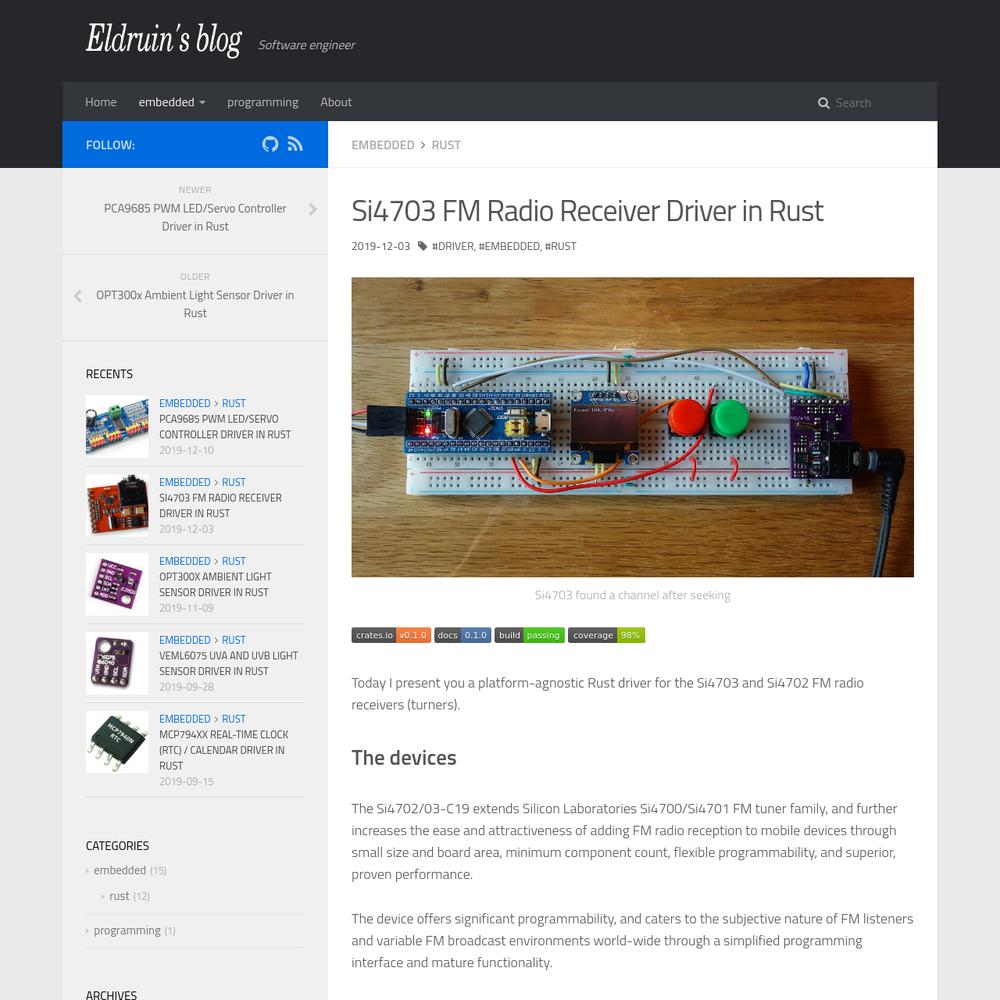Click the date 2019-09-15 in Recents
This screenshot has width=1000, height=1000.
[x=186, y=781]
